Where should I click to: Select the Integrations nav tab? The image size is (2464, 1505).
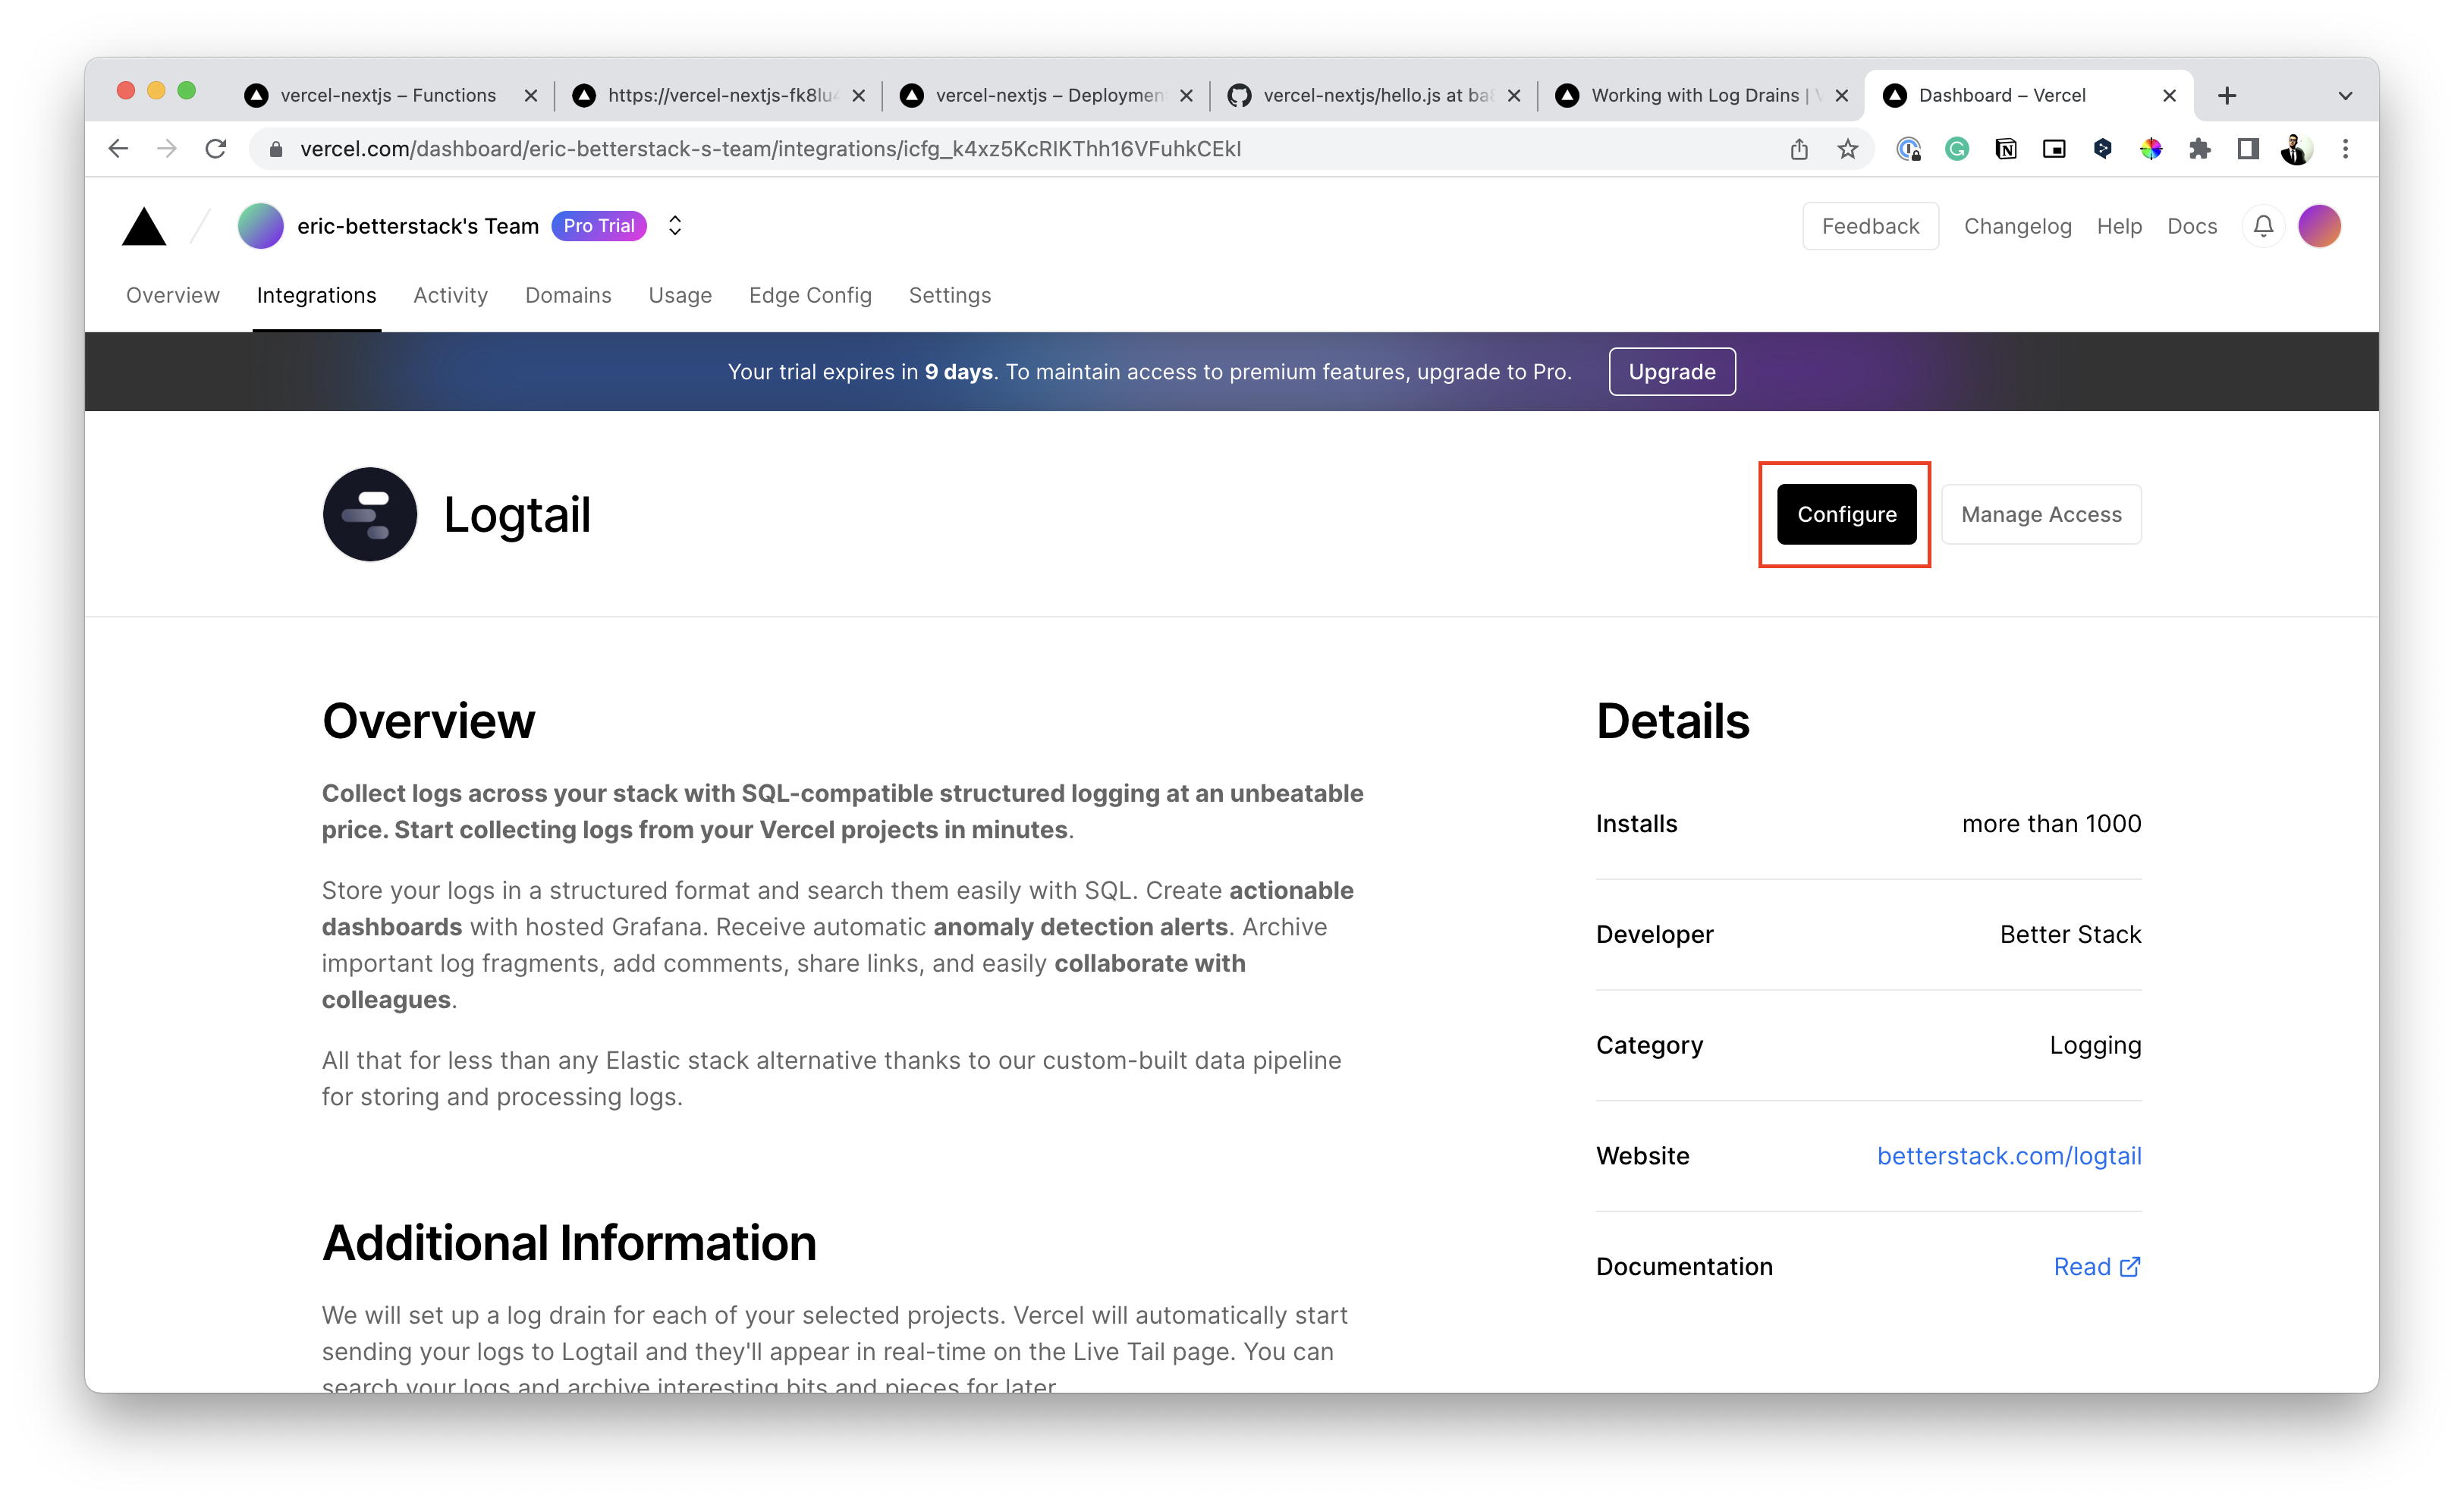click(316, 295)
